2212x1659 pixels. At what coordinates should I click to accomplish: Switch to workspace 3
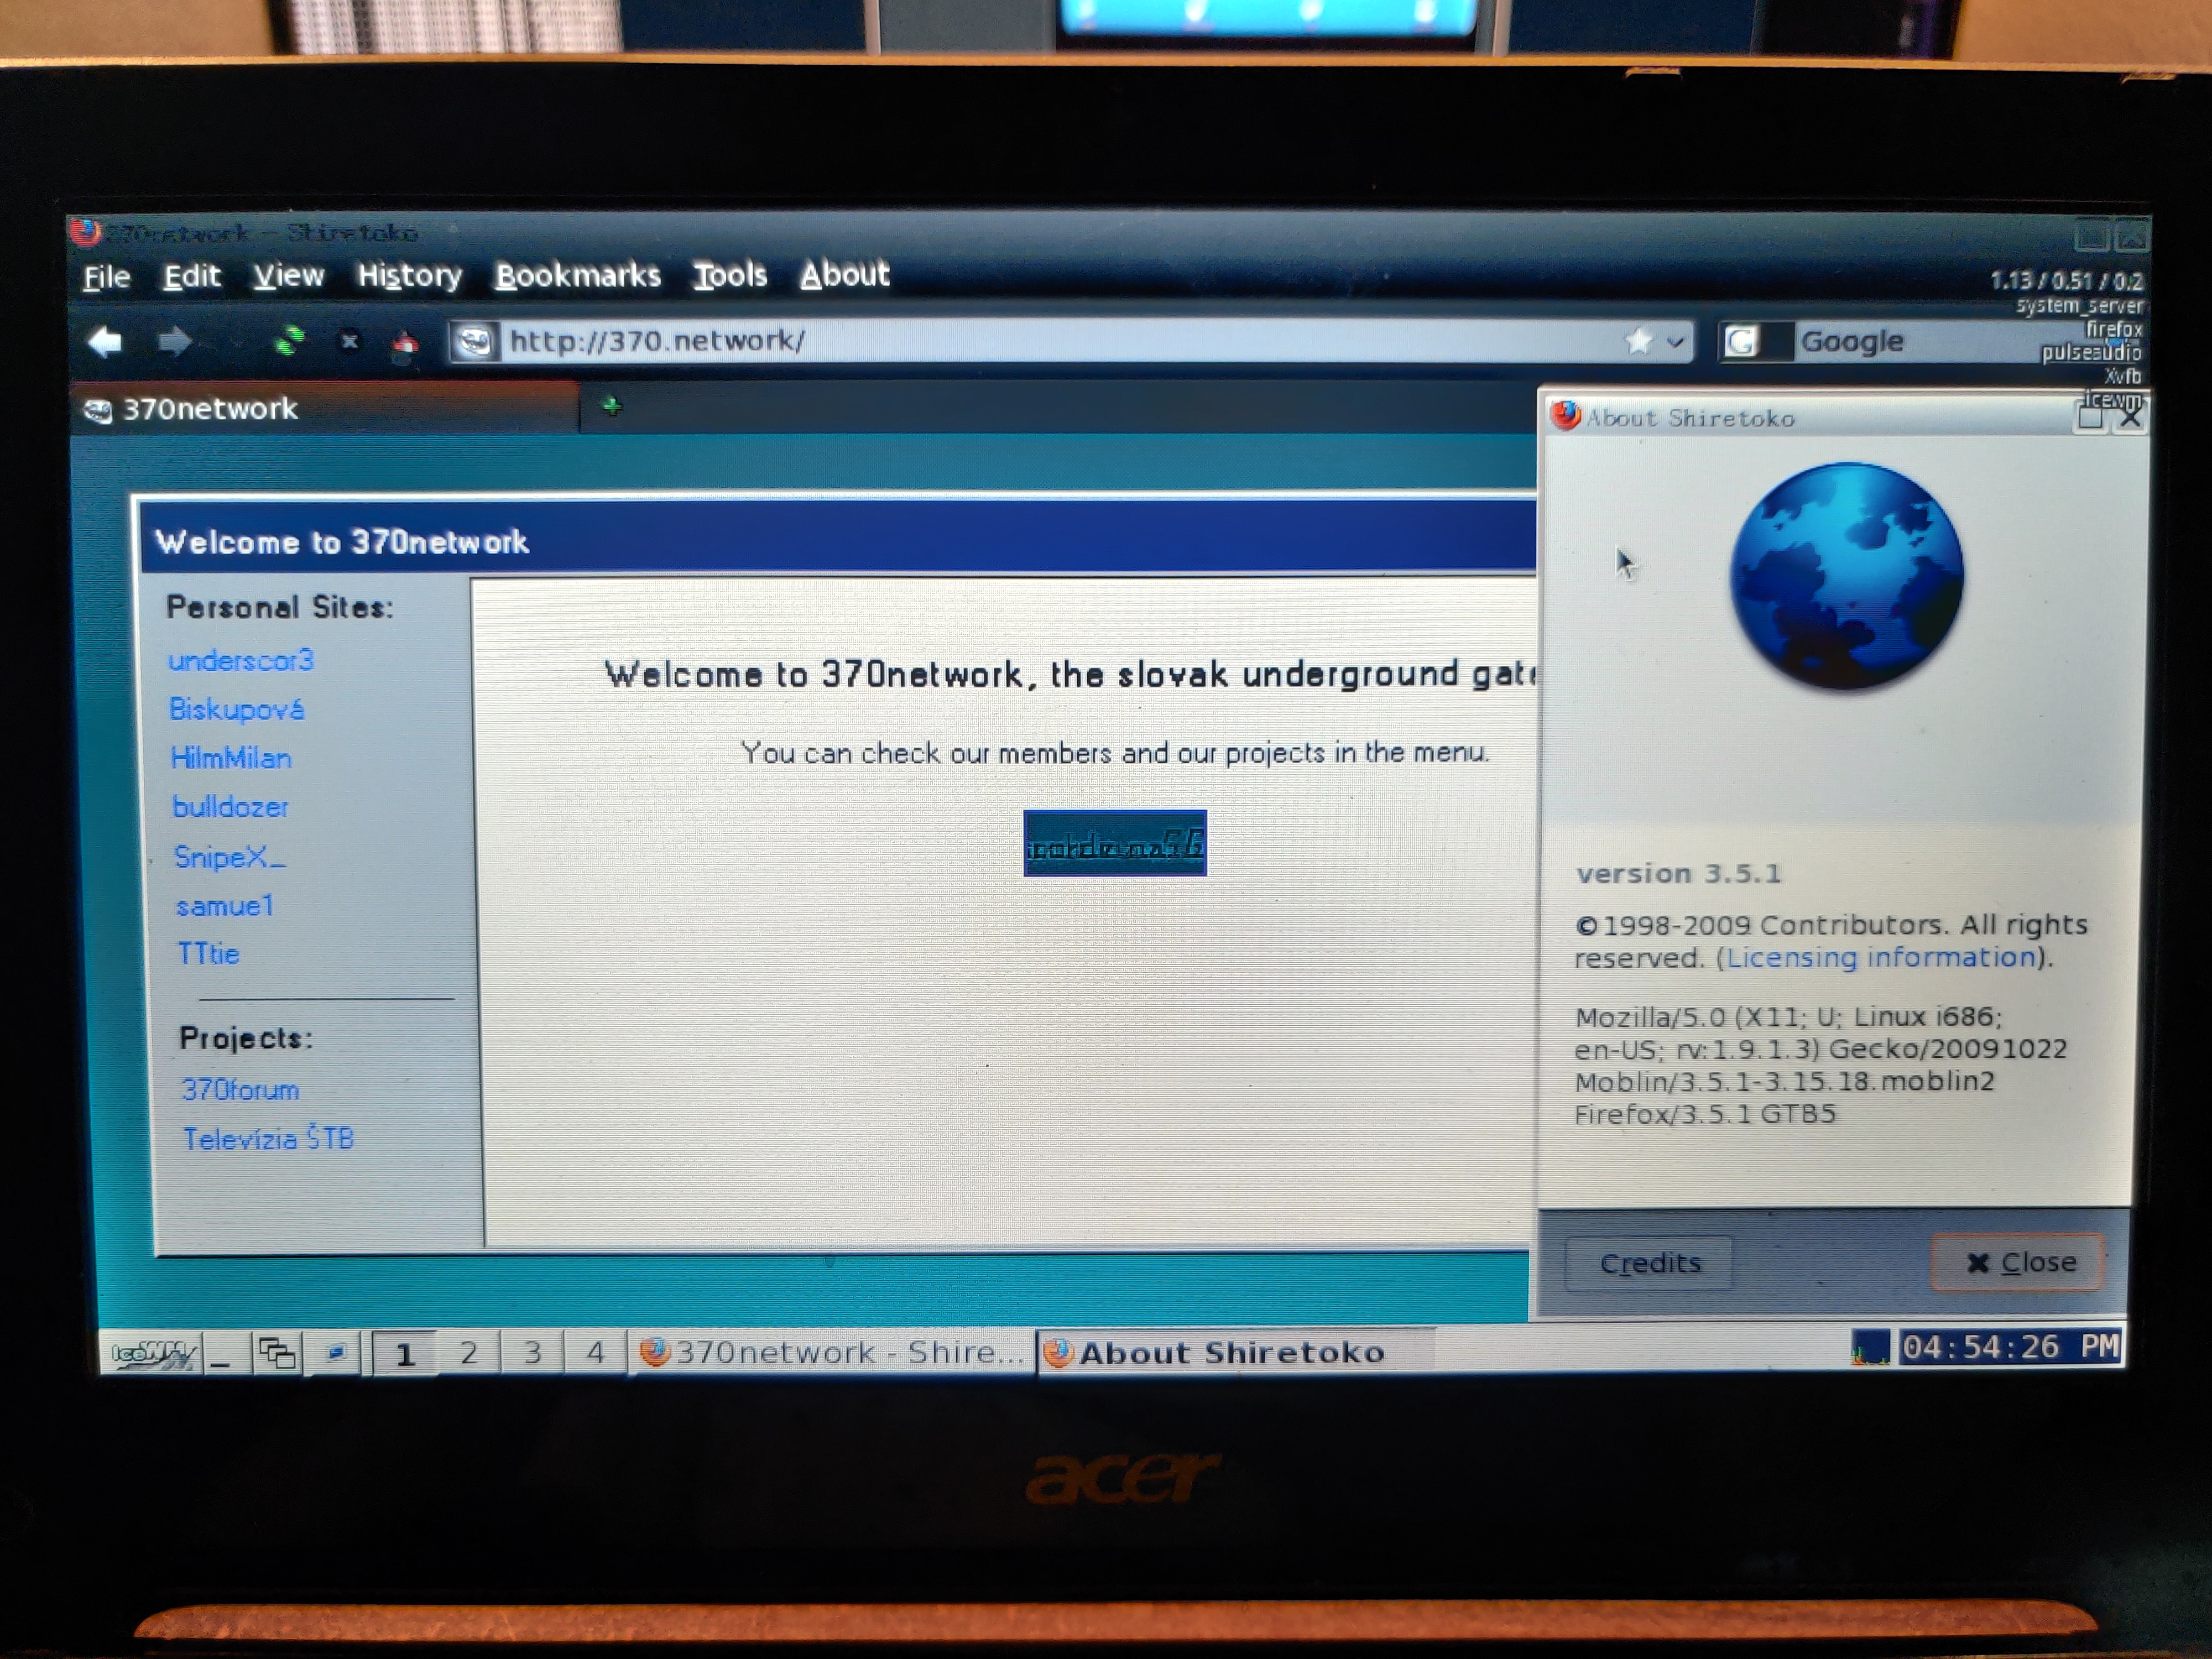click(x=532, y=1353)
